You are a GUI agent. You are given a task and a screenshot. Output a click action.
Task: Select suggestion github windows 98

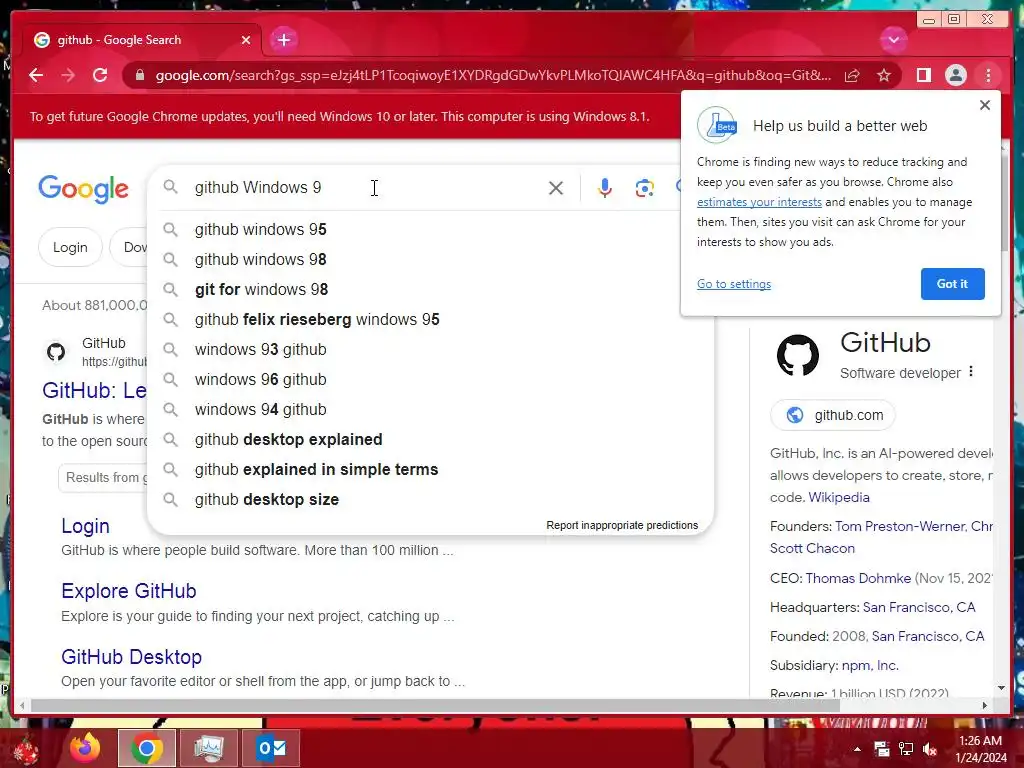(431, 259)
